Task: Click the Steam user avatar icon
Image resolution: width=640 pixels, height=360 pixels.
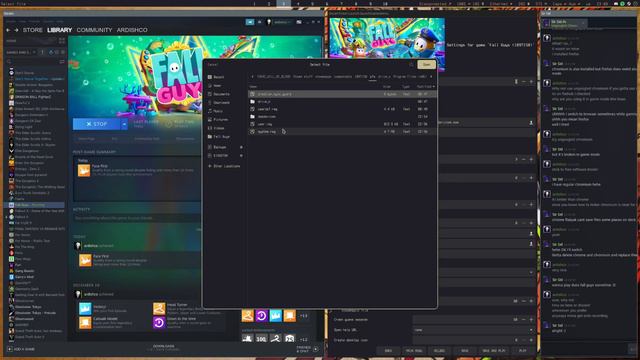Action: click(269, 22)
